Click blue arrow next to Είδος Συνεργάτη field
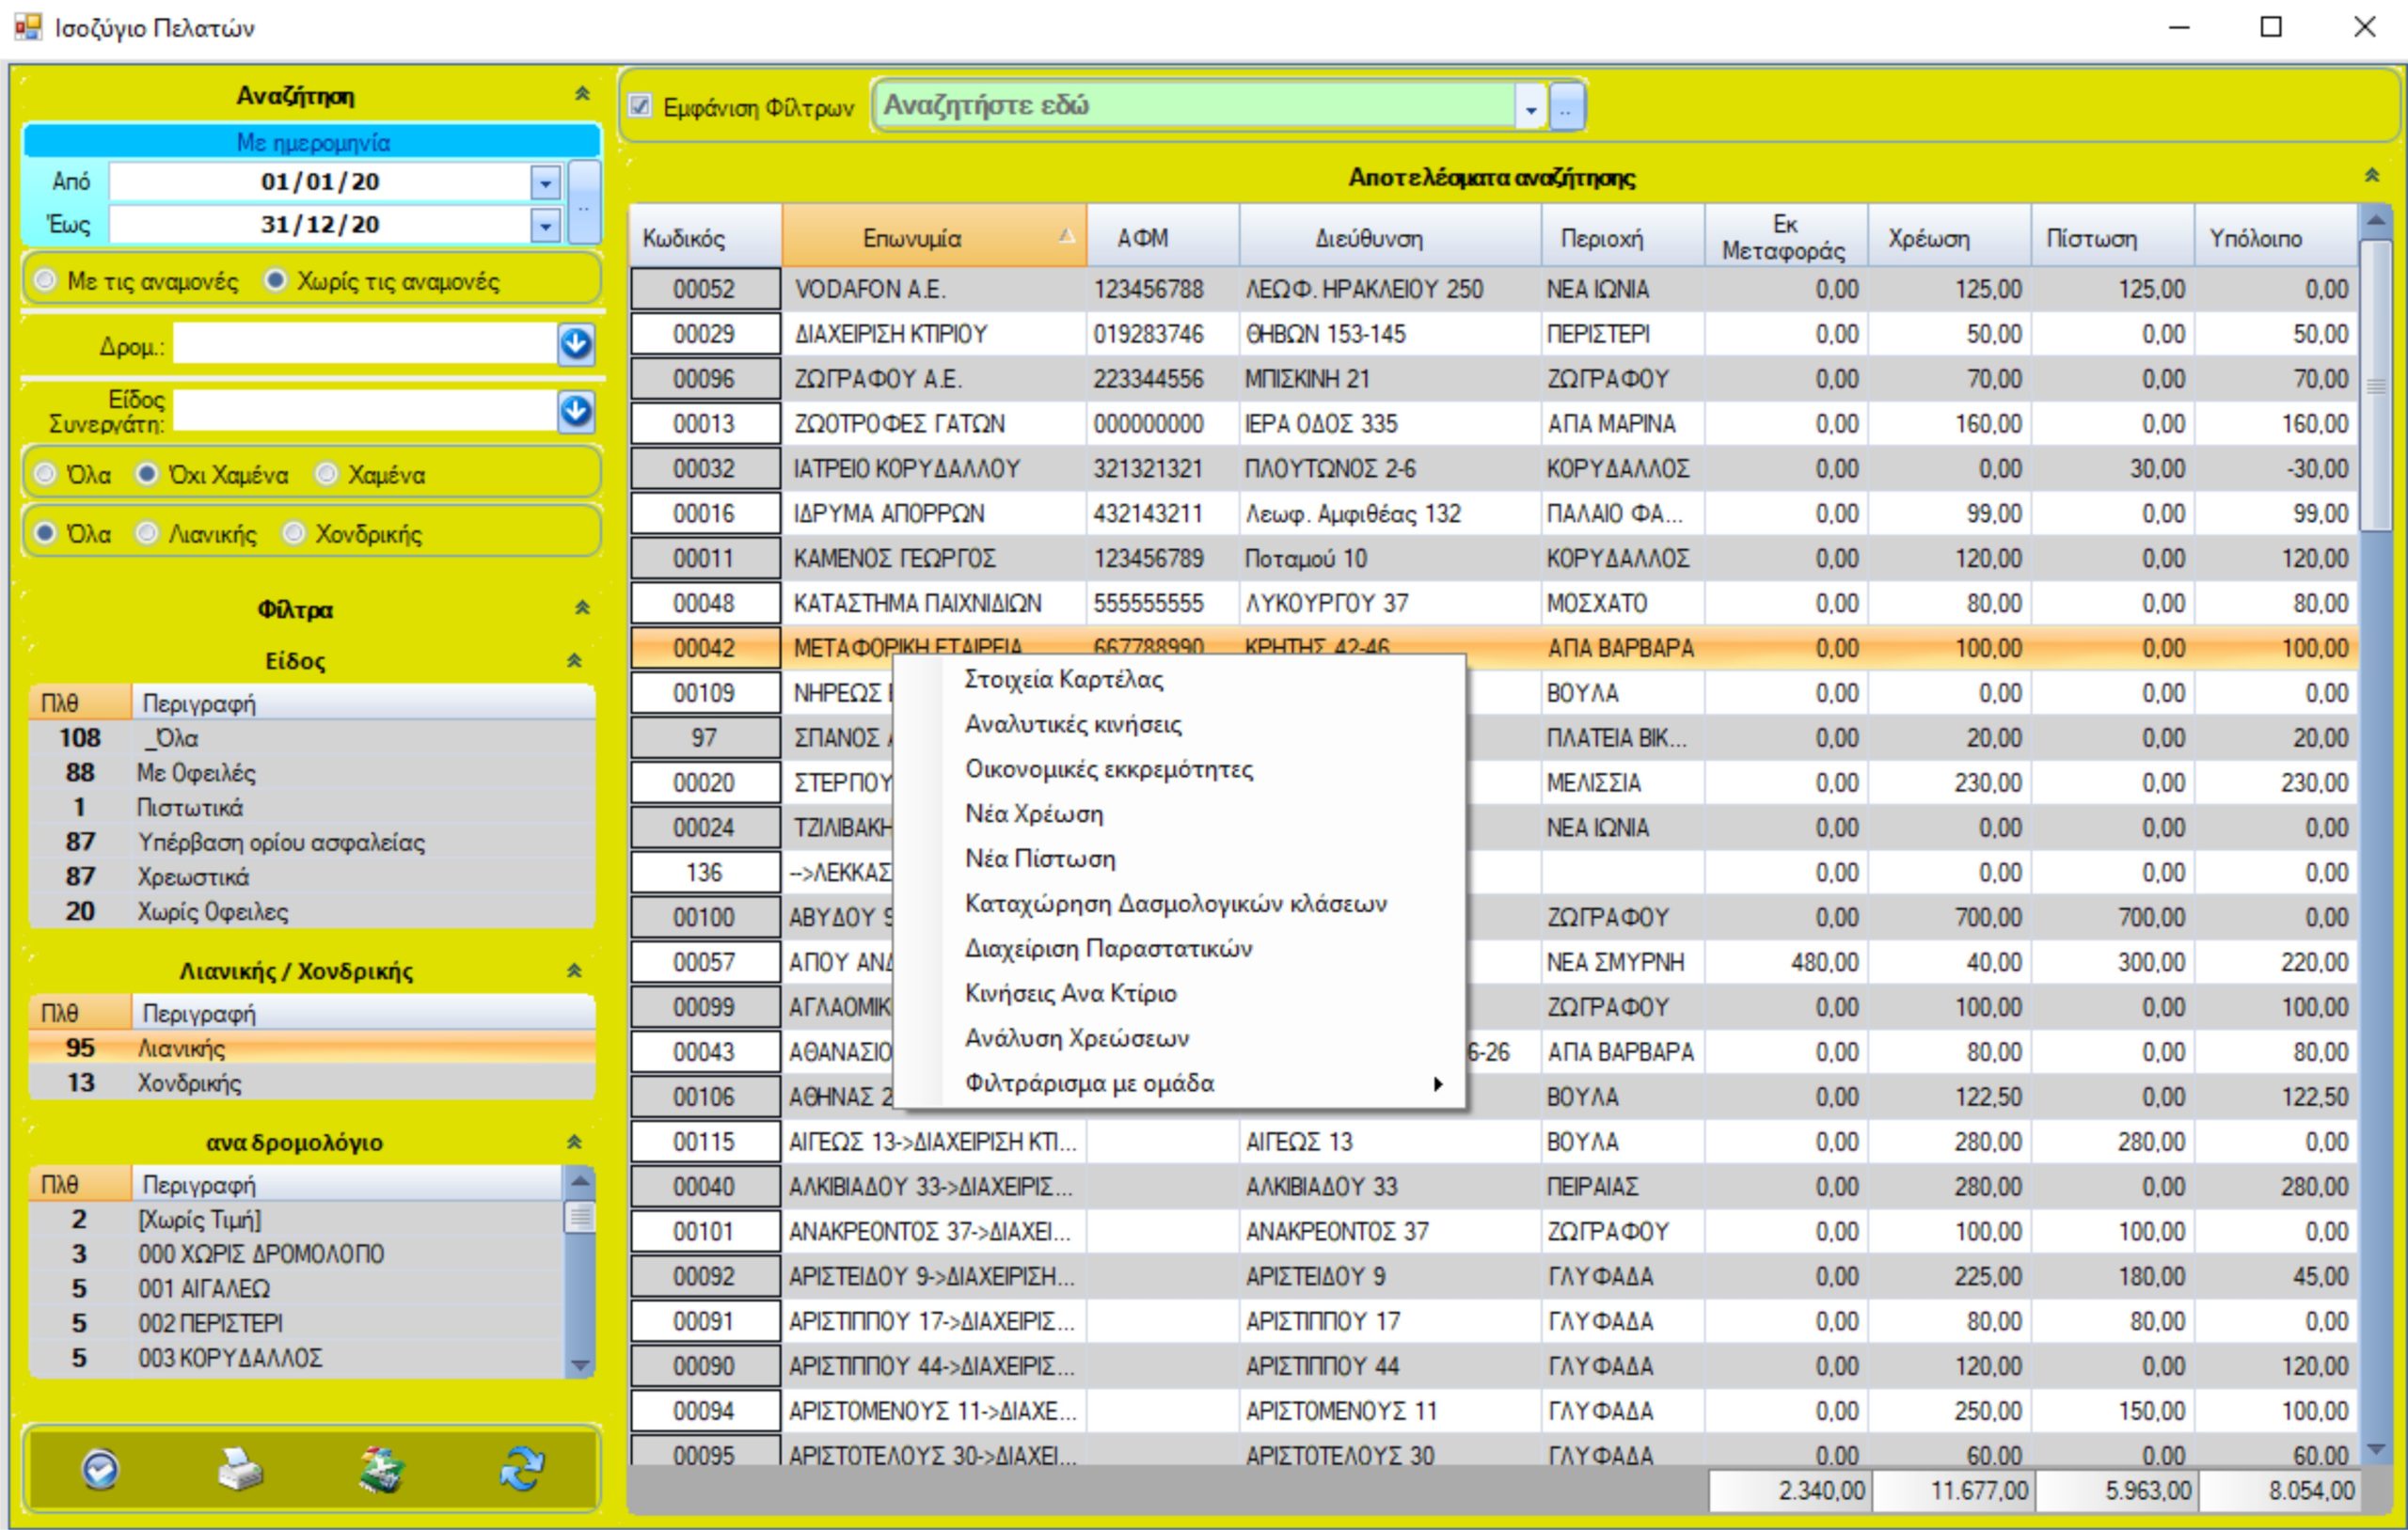This screenshot has width=2408, height=1530. (576, 411)
